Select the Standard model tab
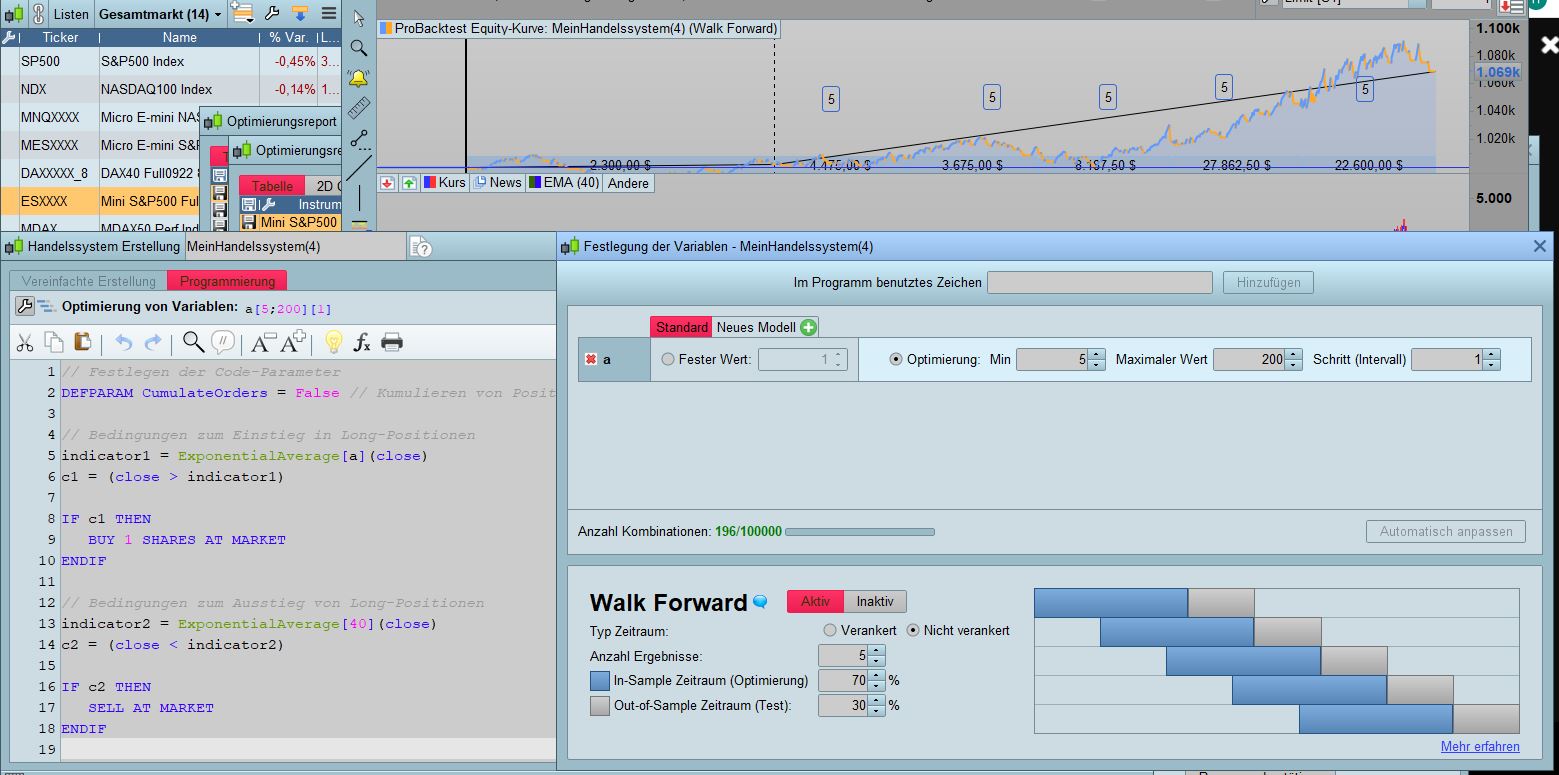 click(x=682, y=327)
